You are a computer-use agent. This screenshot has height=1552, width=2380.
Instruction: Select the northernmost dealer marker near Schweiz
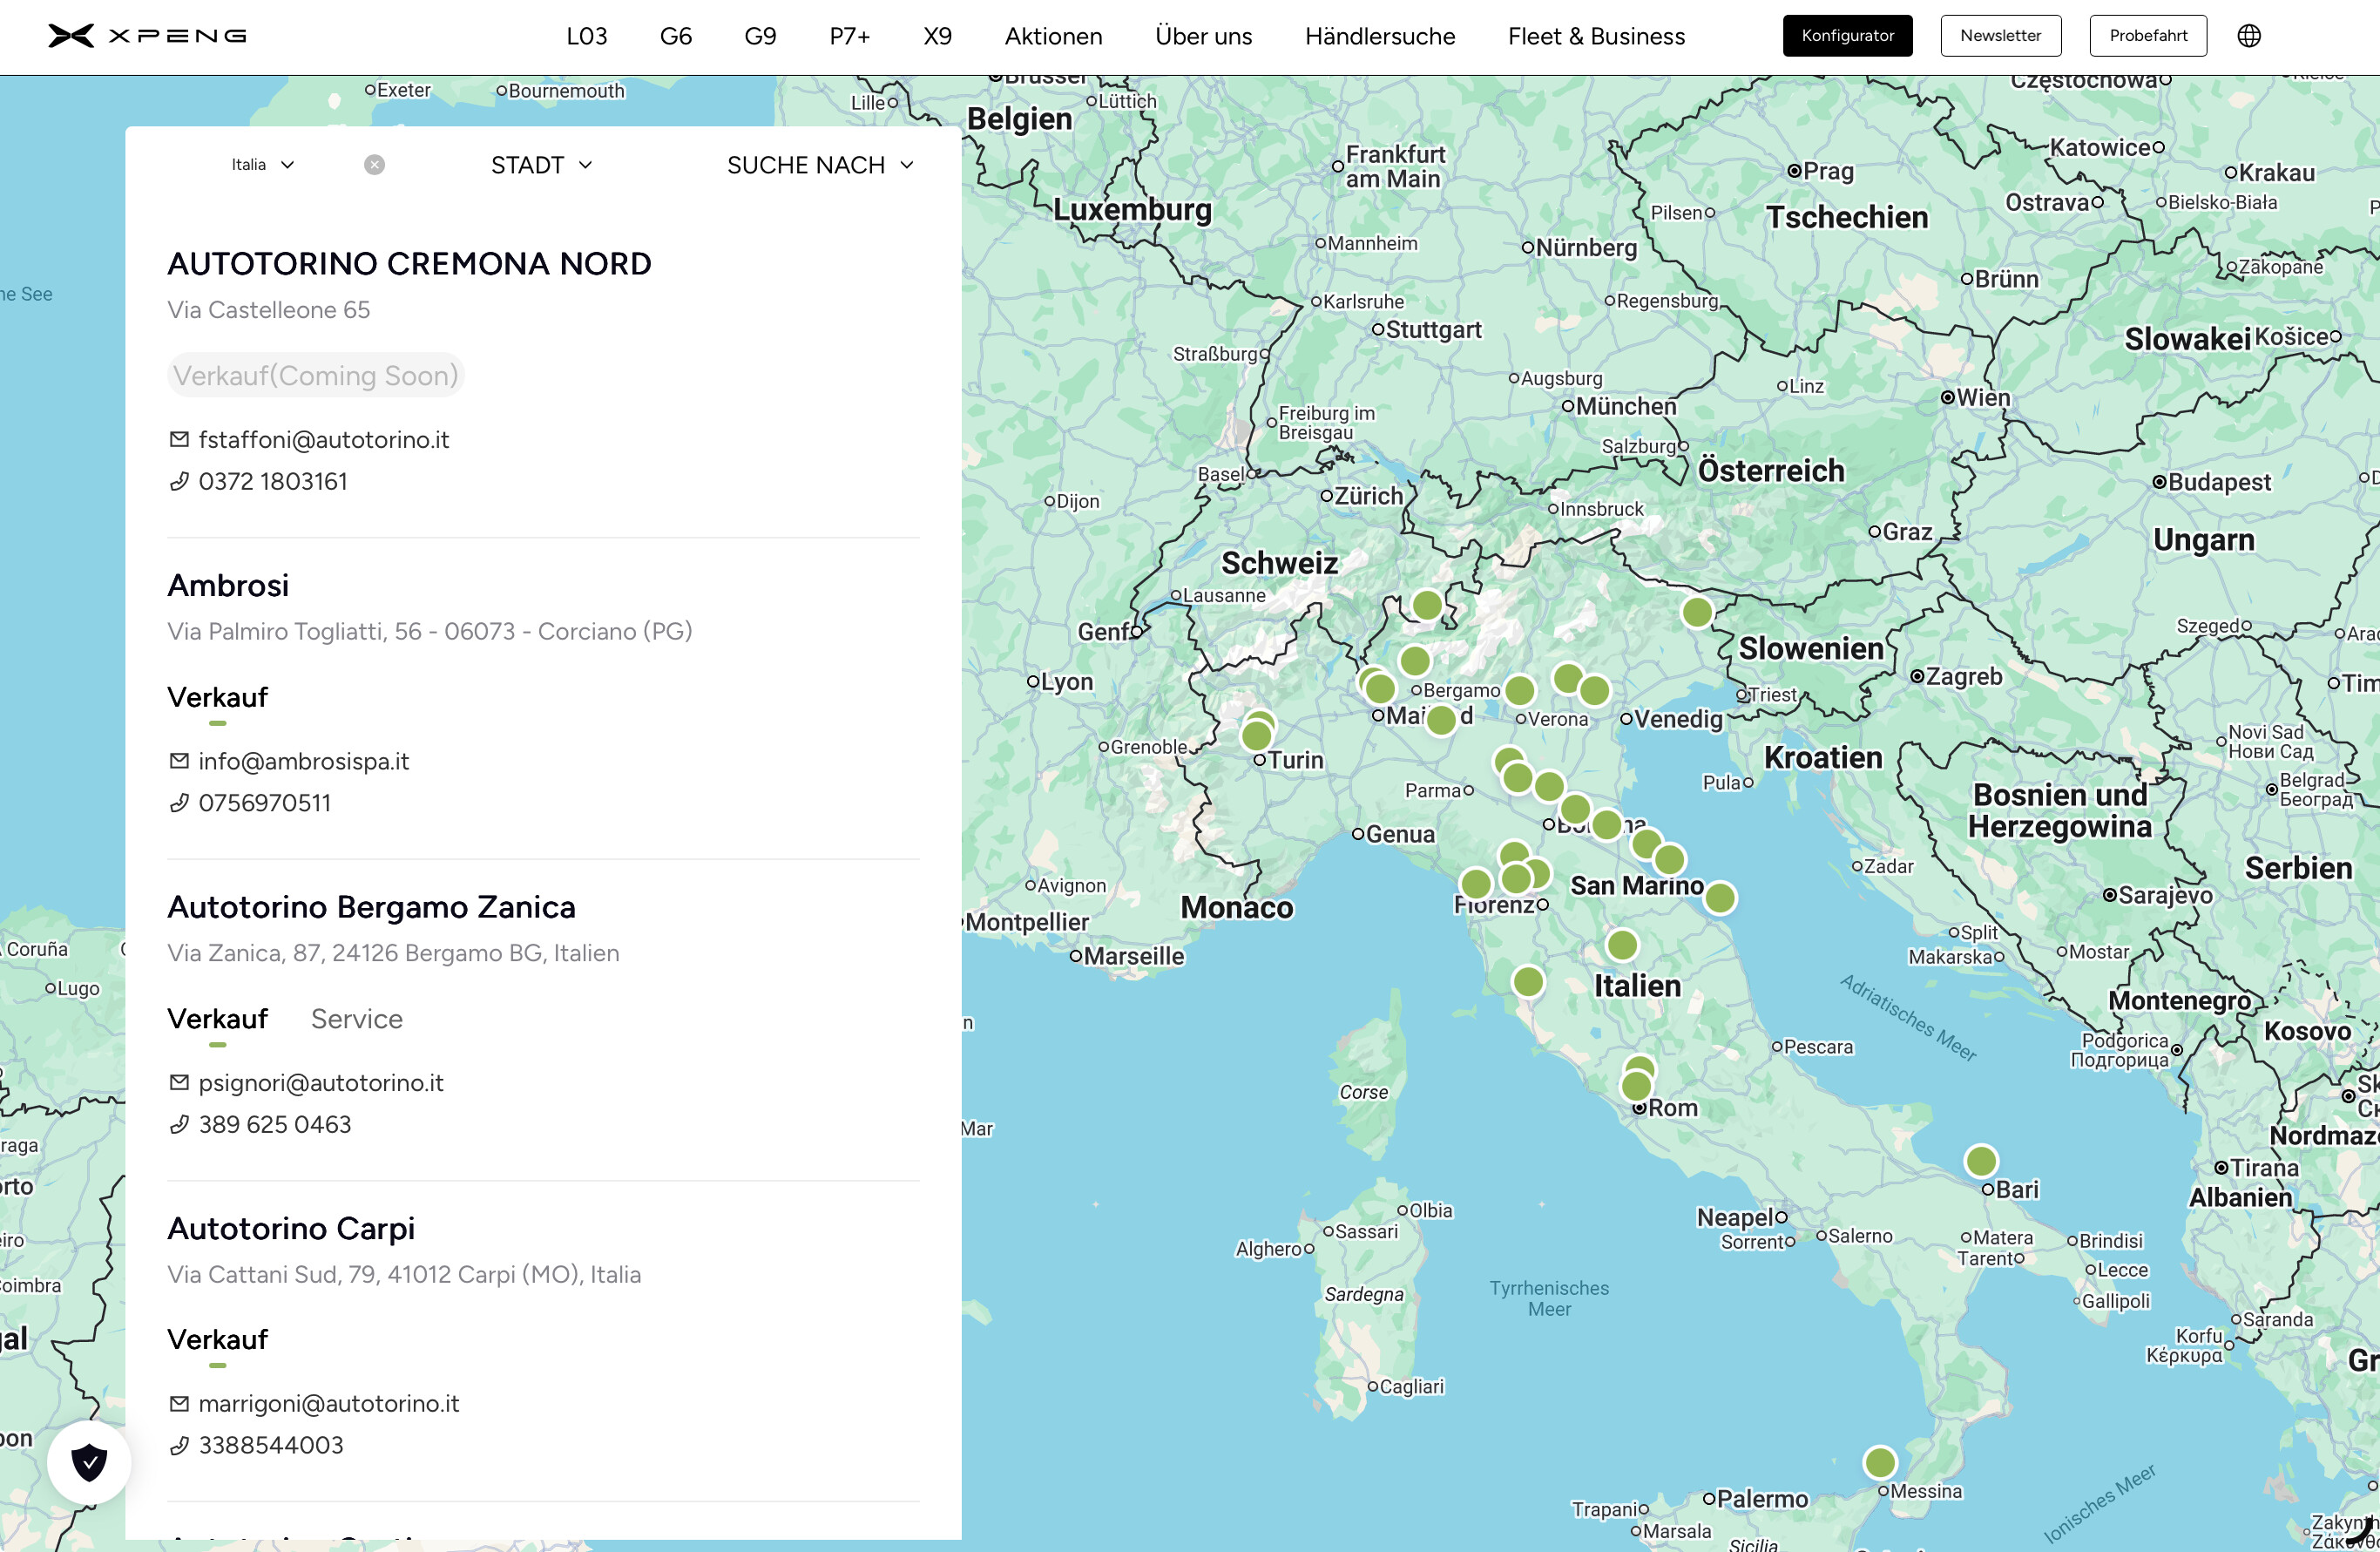pos(1427,605)
